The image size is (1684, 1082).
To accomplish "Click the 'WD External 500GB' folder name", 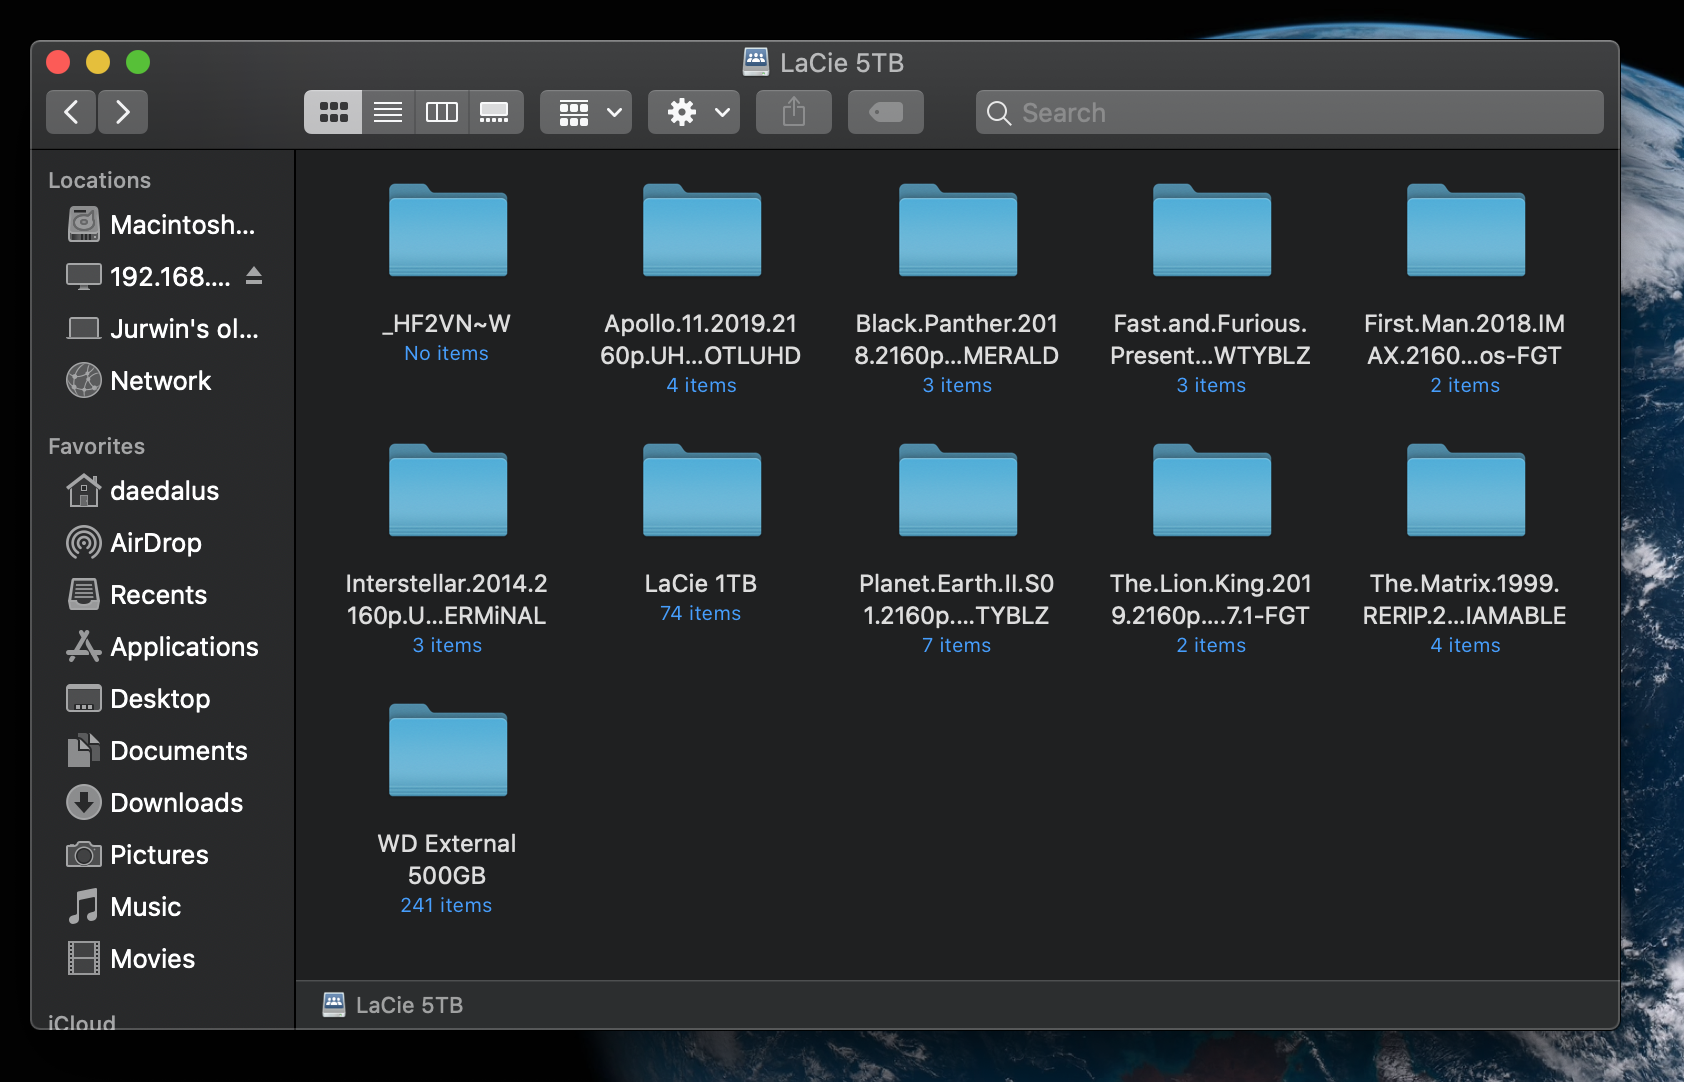I will click(447, 859).
